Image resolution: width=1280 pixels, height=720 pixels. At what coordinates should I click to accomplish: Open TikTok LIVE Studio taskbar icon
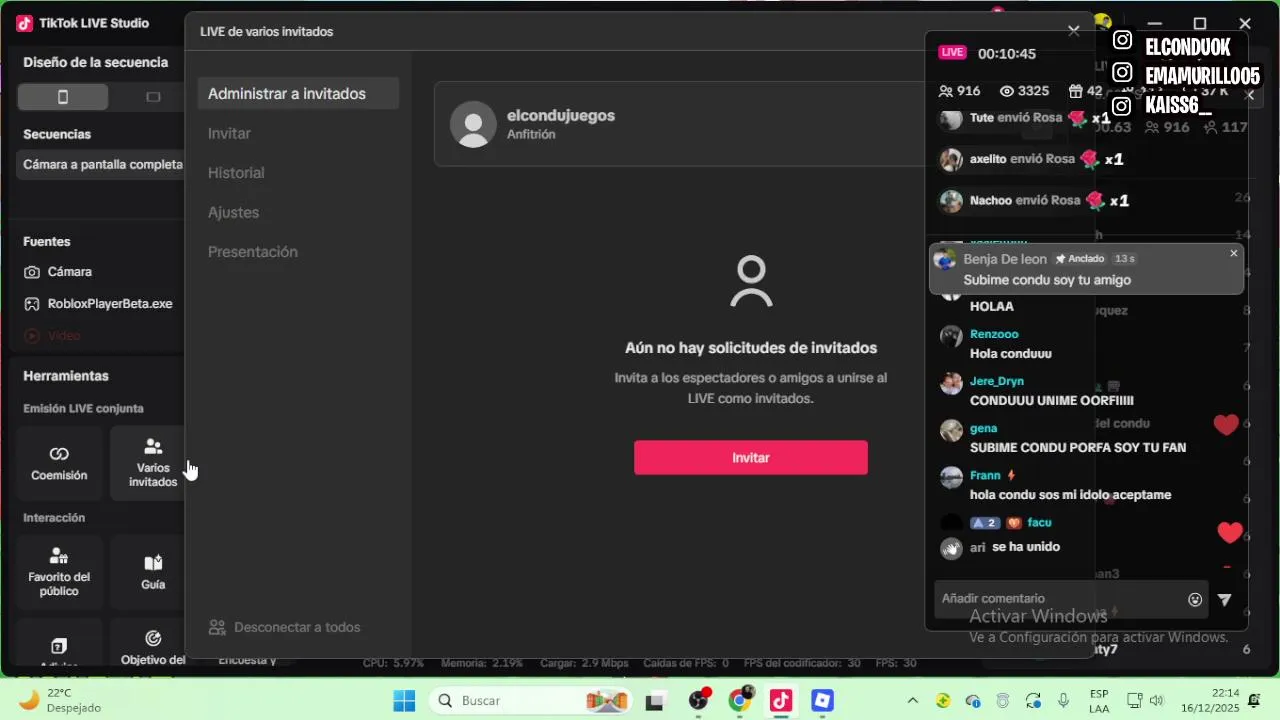[x=781, y=701]
